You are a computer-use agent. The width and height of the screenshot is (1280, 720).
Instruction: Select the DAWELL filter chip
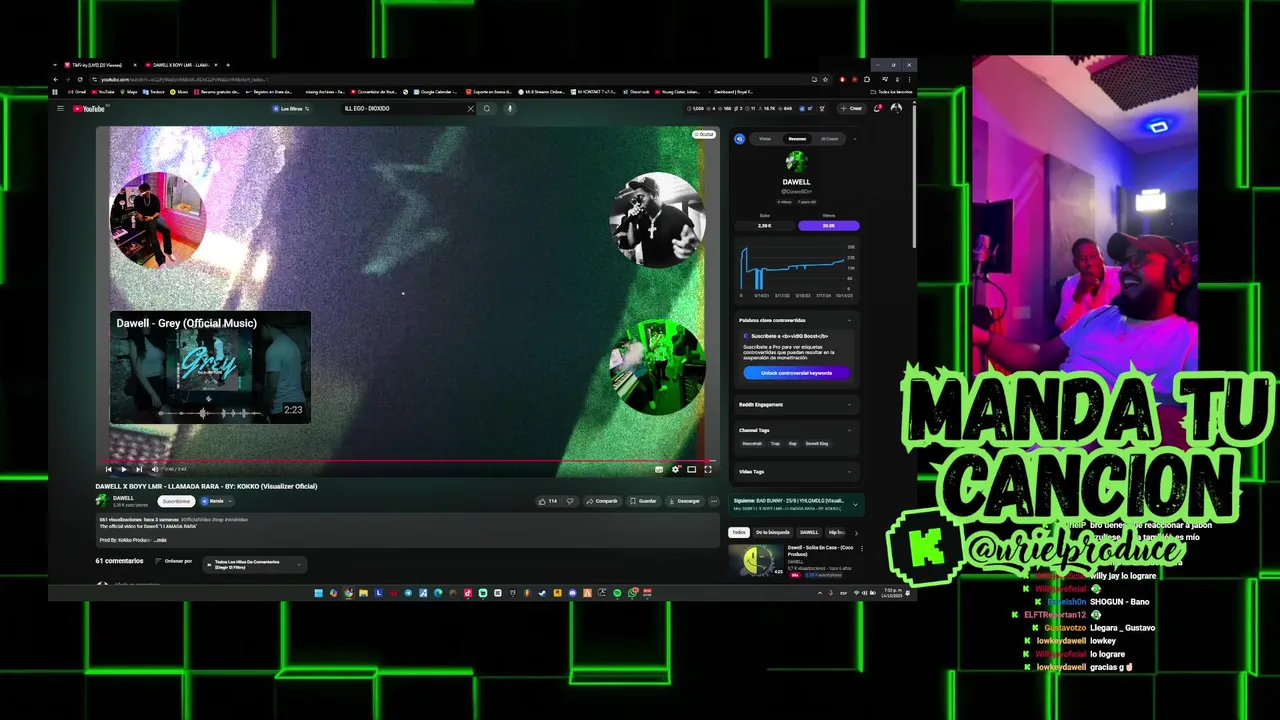tap(809, 533)
